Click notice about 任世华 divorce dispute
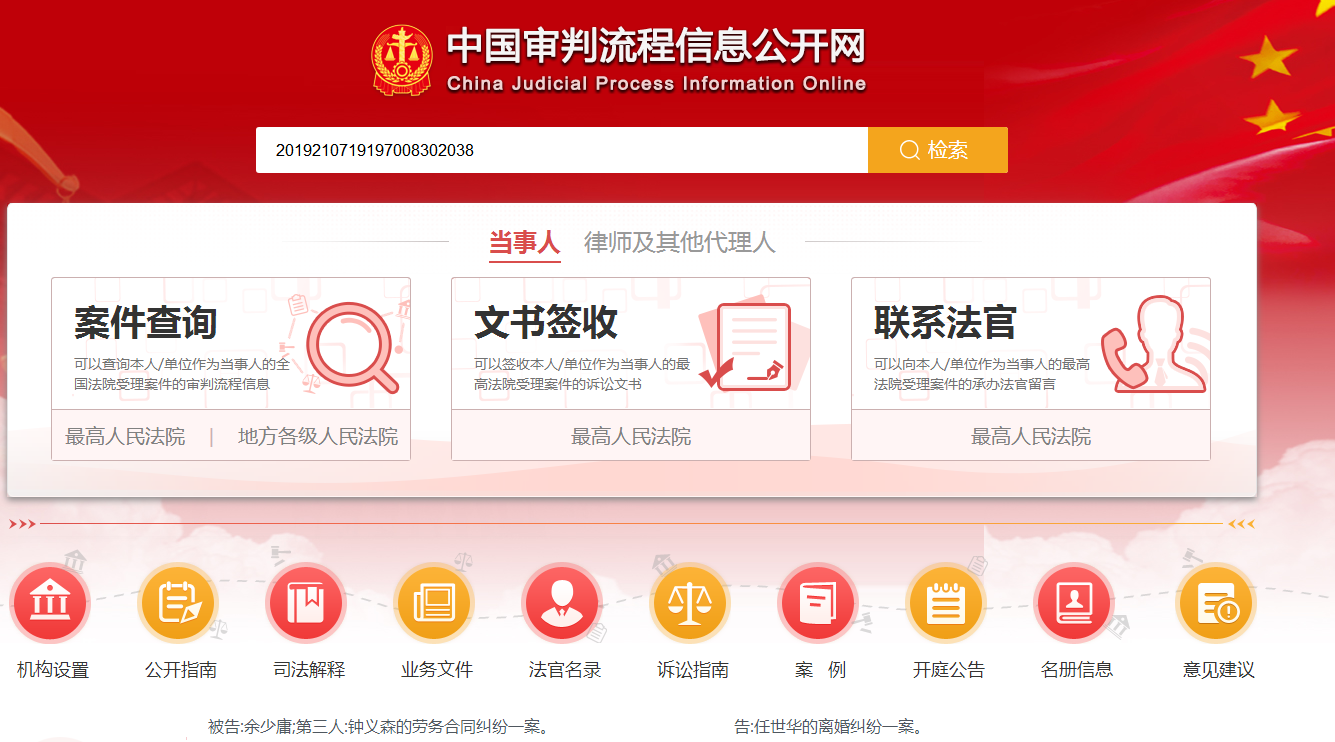This screenshot has width=1335, height=742. pyautogui.click(x=828, y=727)
